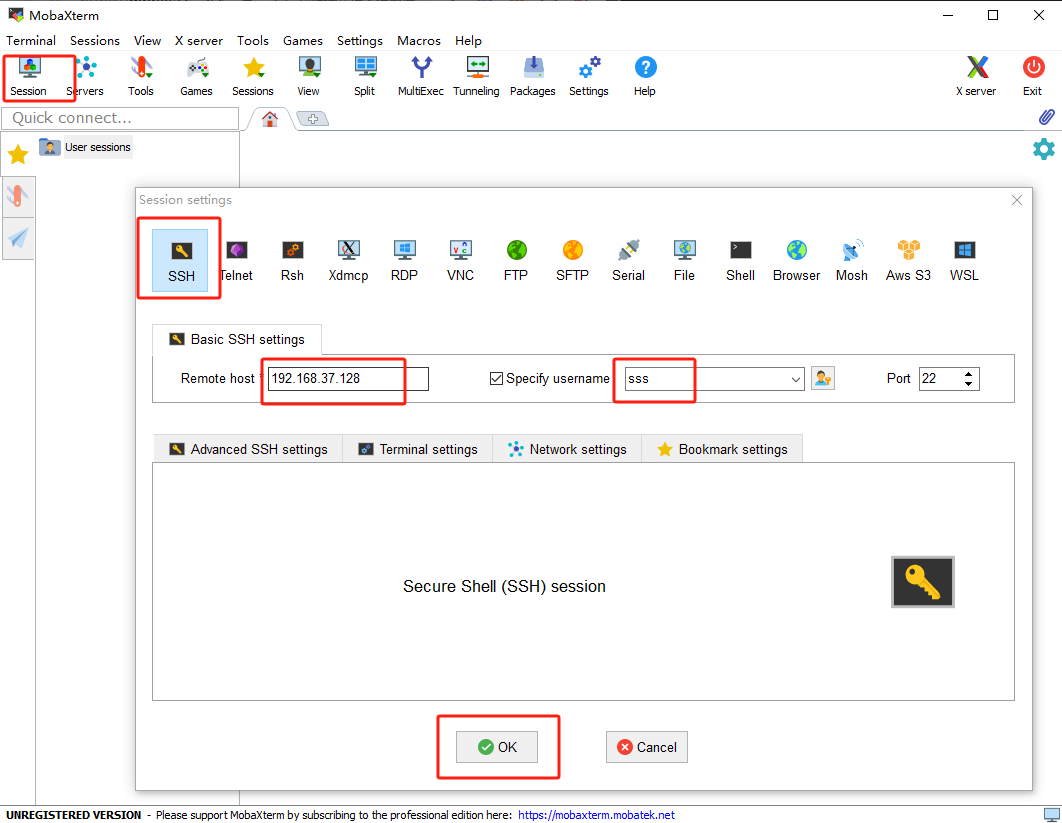Select the Serial session type
Screen dimensions: 1062x823
pyautogui.click(x=629, y=260)
